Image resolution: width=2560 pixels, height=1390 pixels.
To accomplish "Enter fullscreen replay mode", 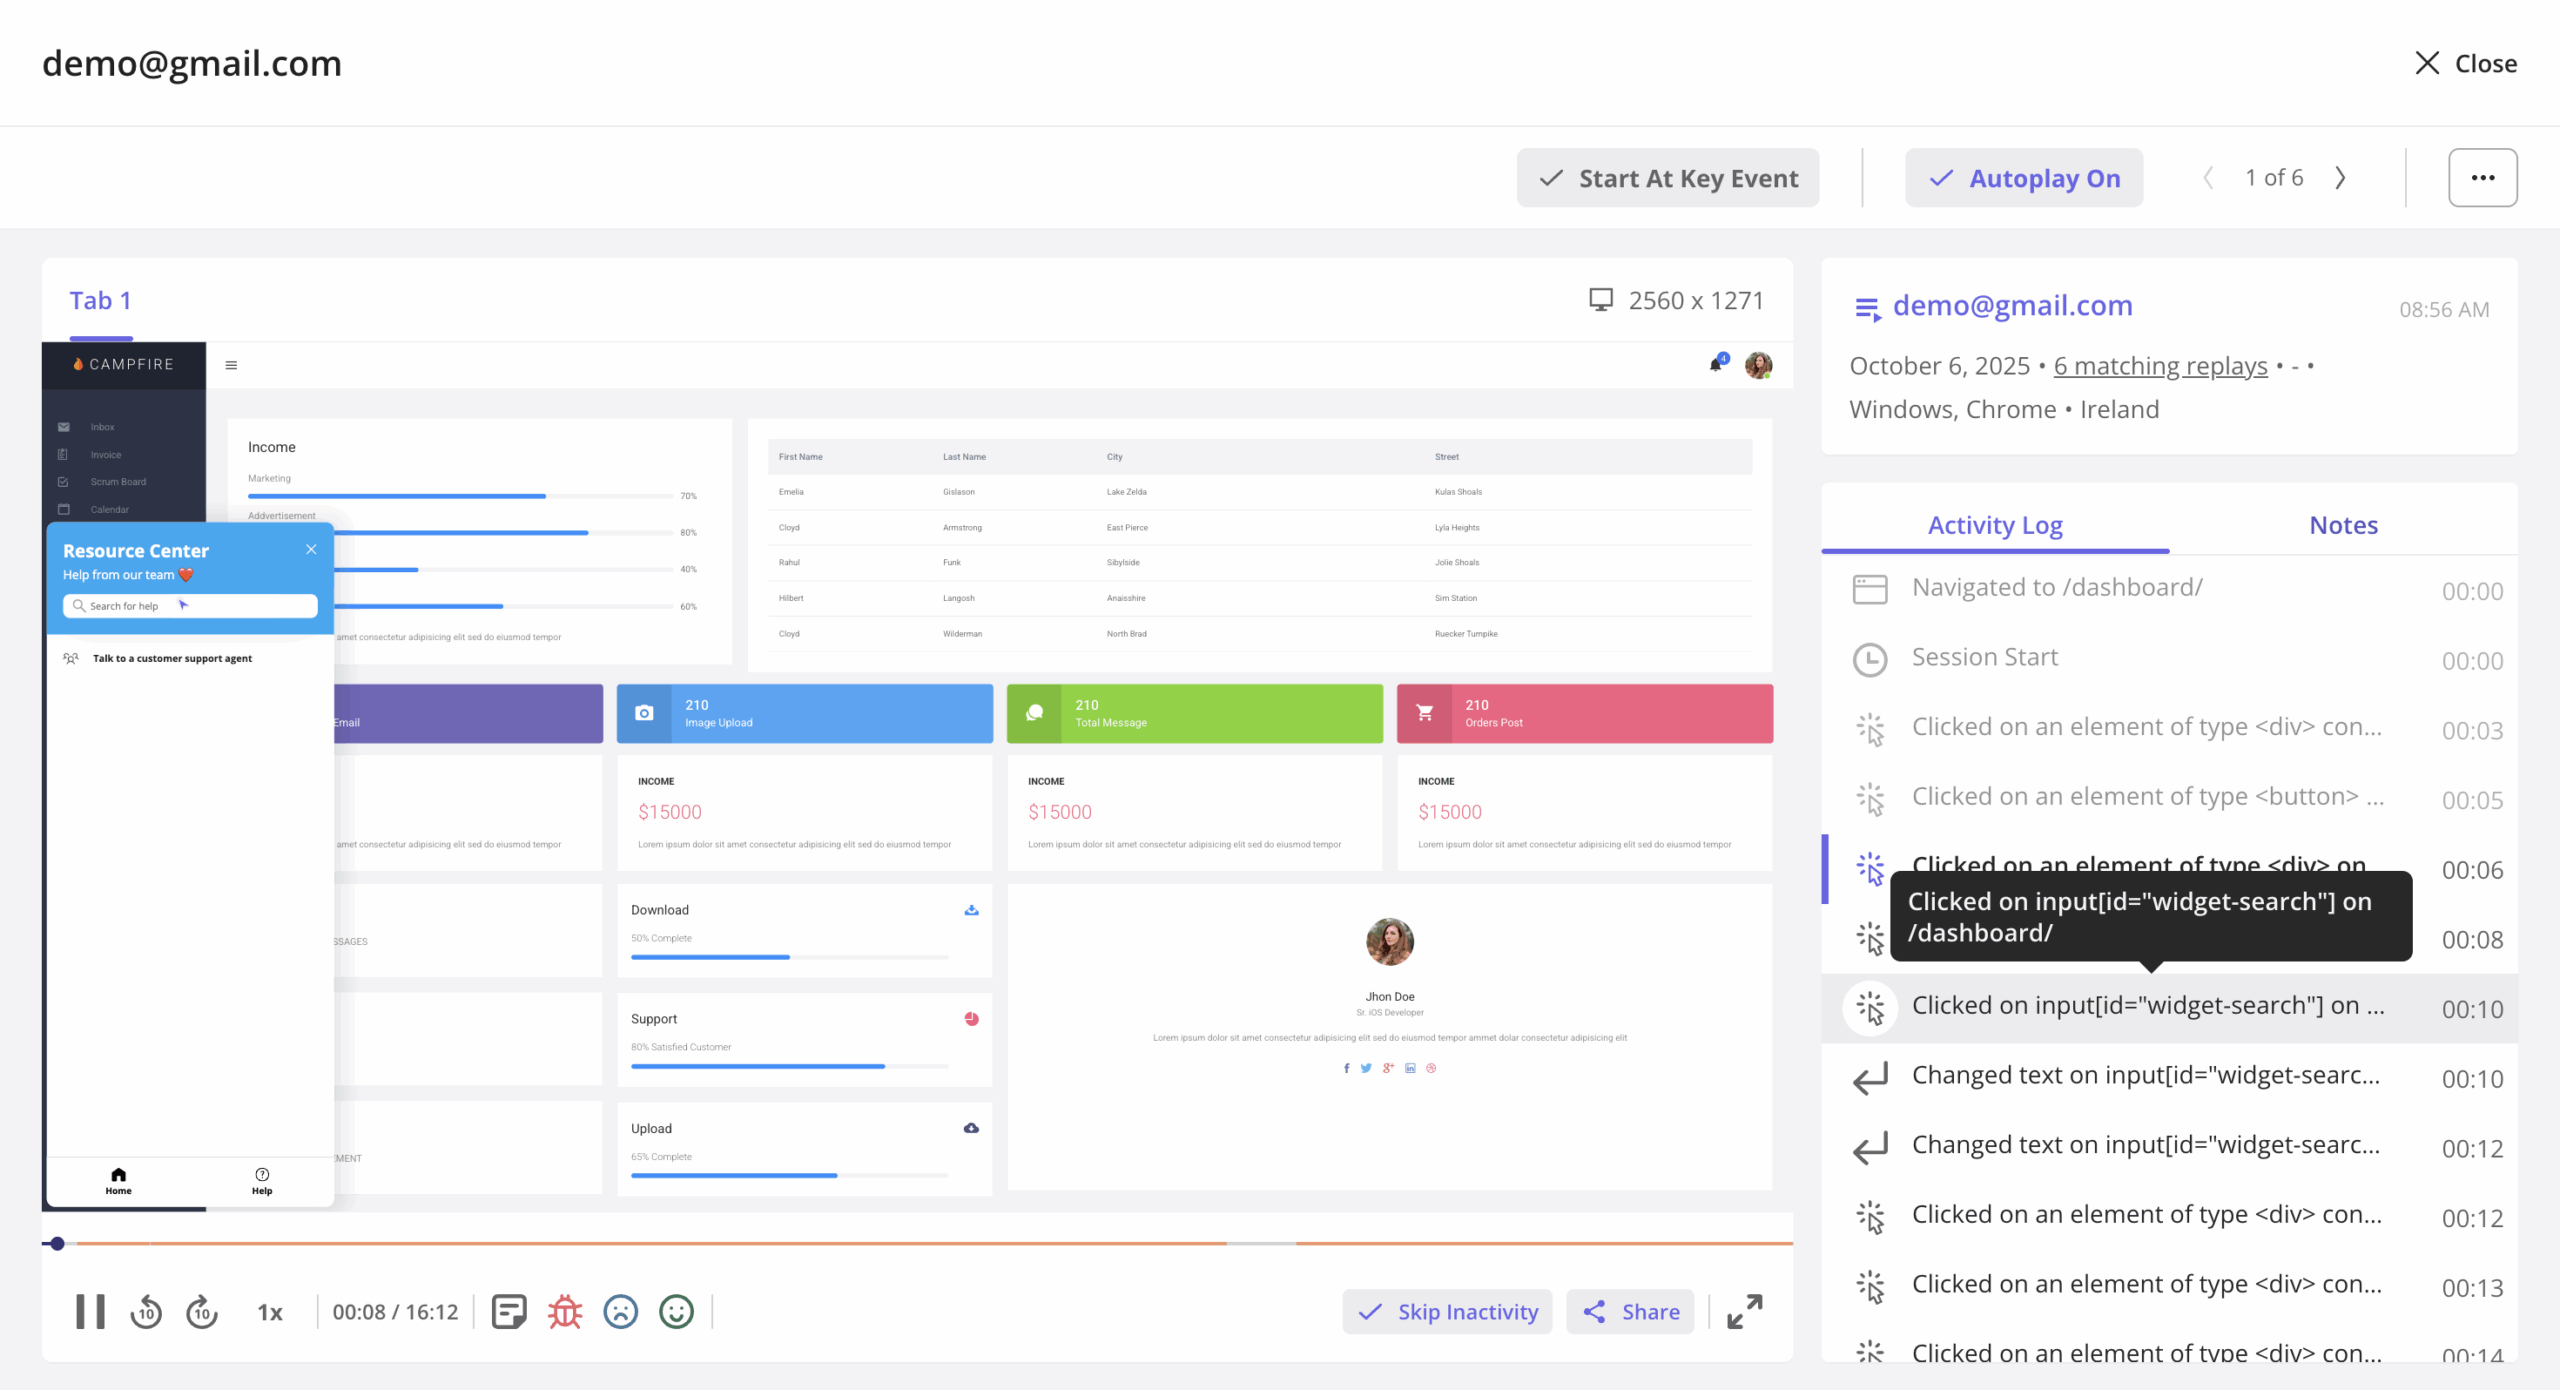I will (1745, 1310).
